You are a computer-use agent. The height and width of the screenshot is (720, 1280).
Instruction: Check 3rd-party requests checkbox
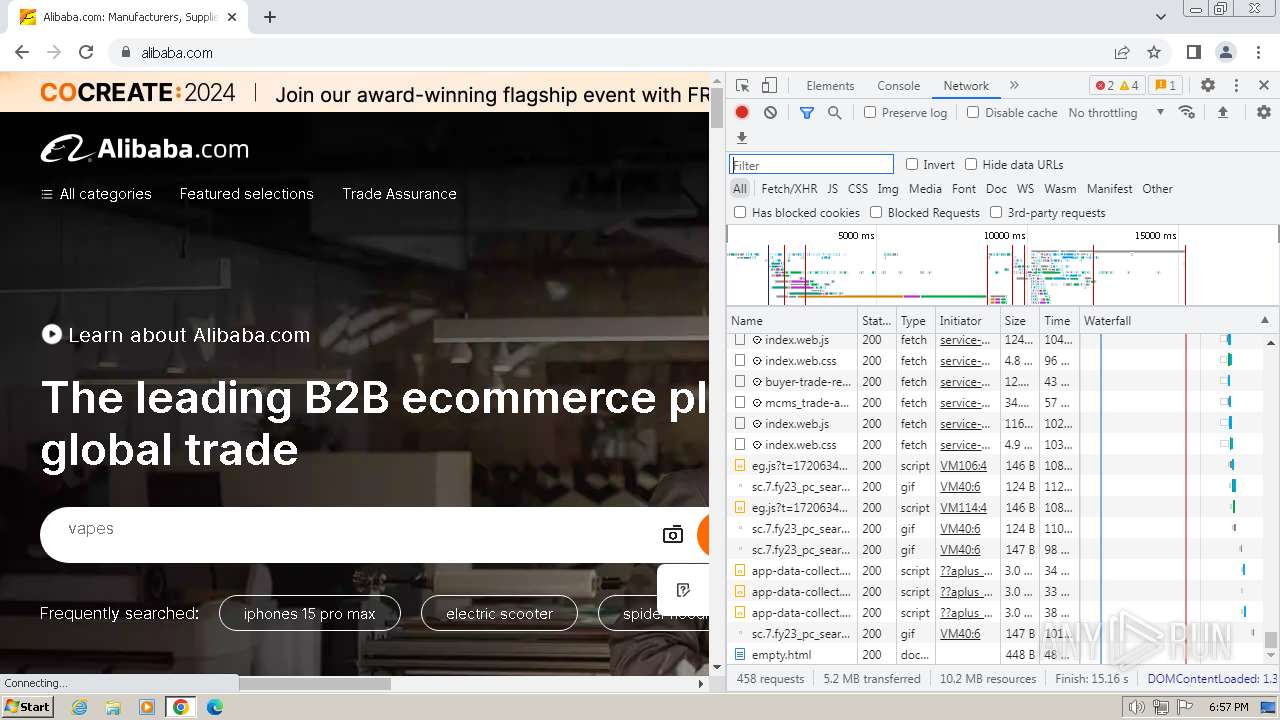(x=996, y=212)
